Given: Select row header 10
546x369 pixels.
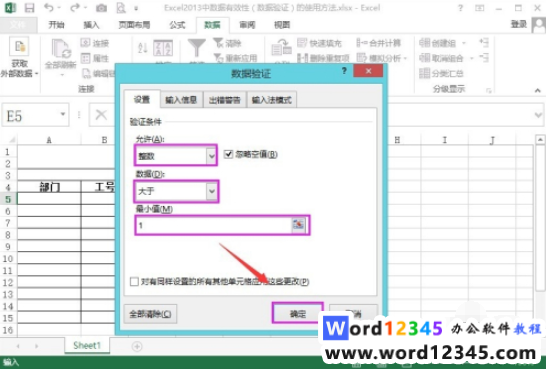Looking at the screenshot, I should pyautogui.click(x=8, y=258).
